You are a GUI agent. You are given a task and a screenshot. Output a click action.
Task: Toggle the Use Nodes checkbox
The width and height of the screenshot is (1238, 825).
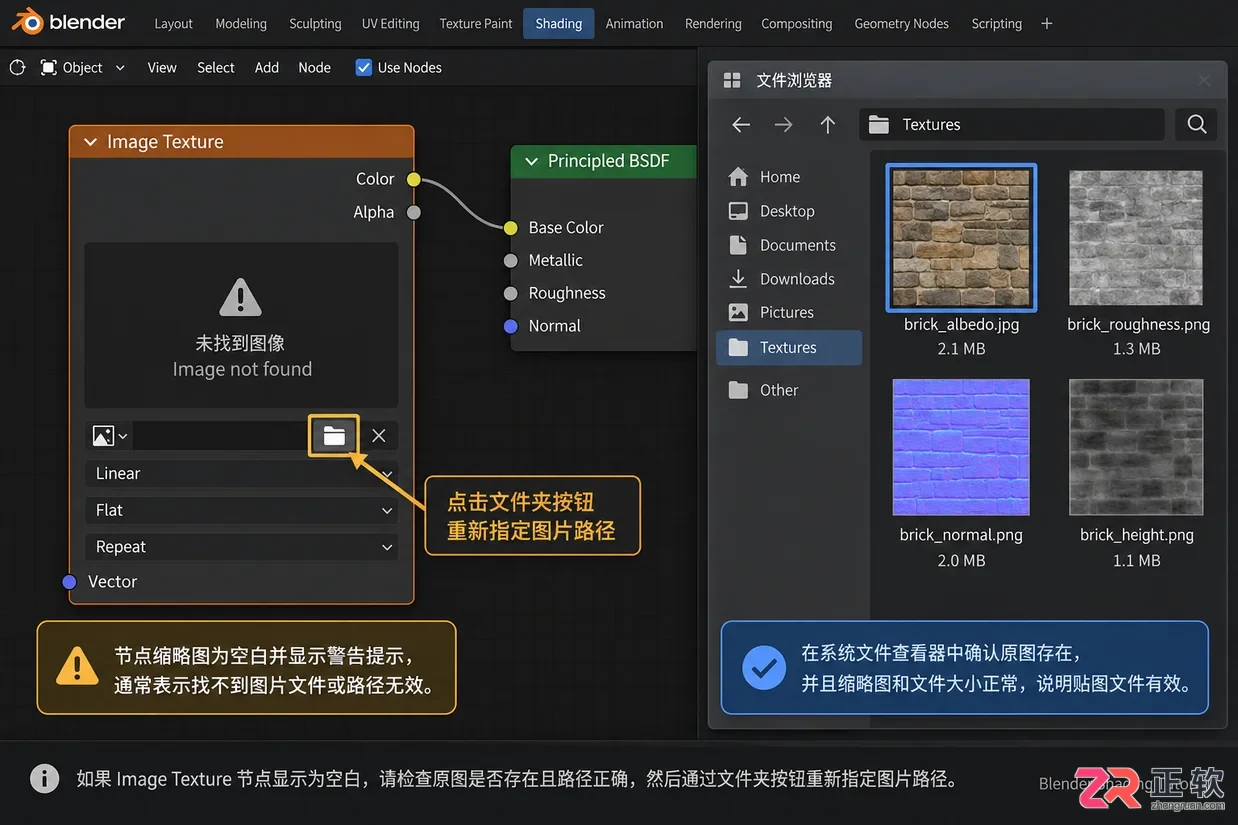pos(364,67)
